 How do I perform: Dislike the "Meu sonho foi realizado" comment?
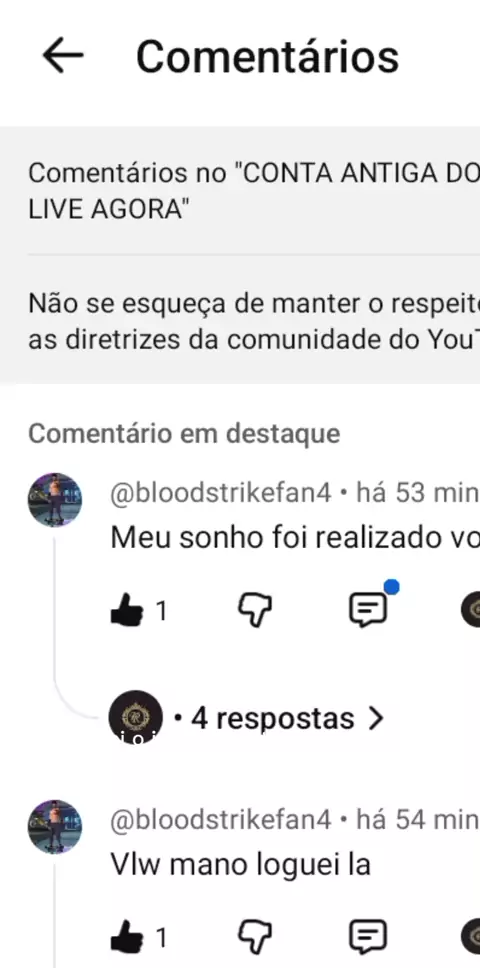tap(255, 612)
